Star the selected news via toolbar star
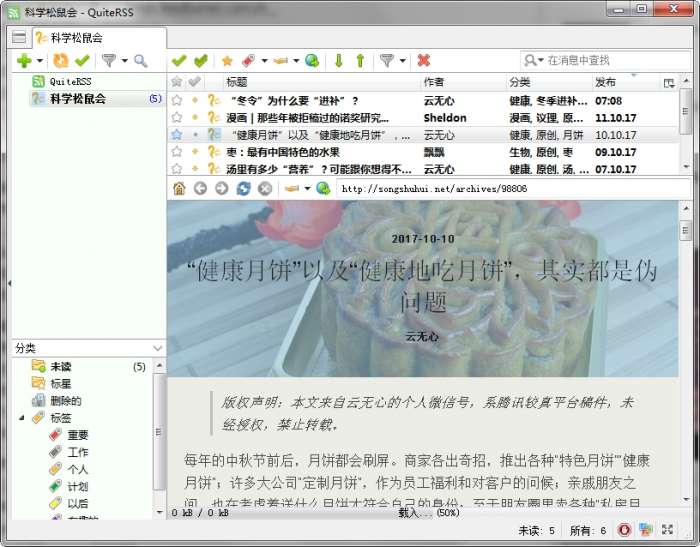Screen dimensions: 700x547 (x=227, y=60)
